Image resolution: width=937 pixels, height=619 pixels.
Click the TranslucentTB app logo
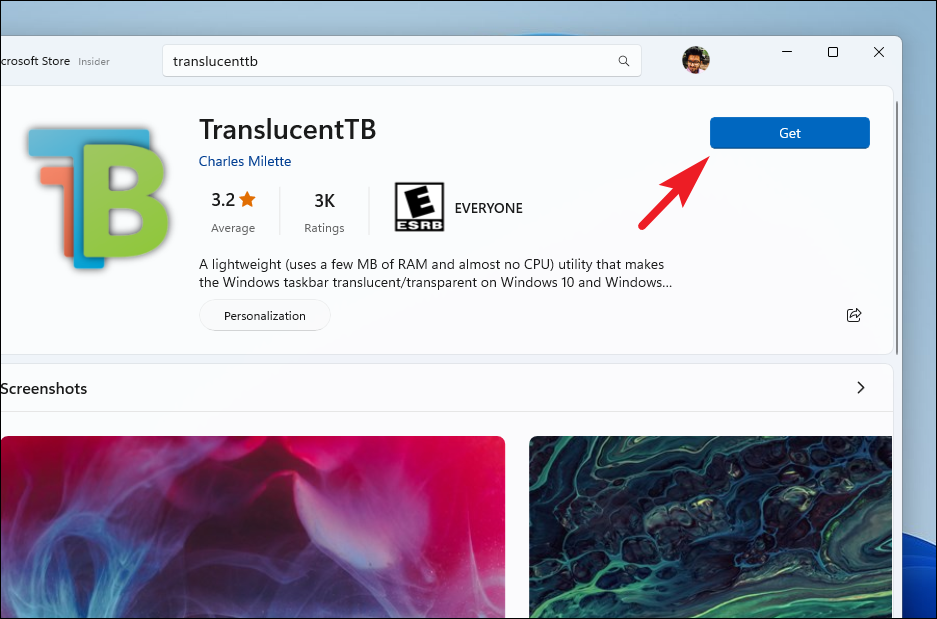click(99, 197)
